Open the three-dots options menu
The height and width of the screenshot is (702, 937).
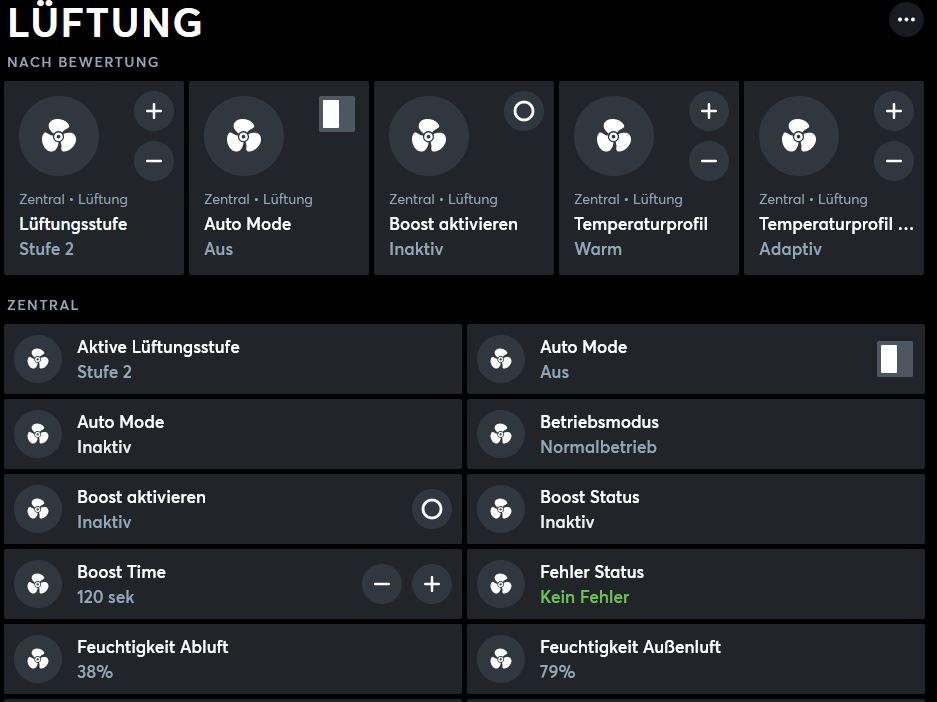tap(906, 20)
